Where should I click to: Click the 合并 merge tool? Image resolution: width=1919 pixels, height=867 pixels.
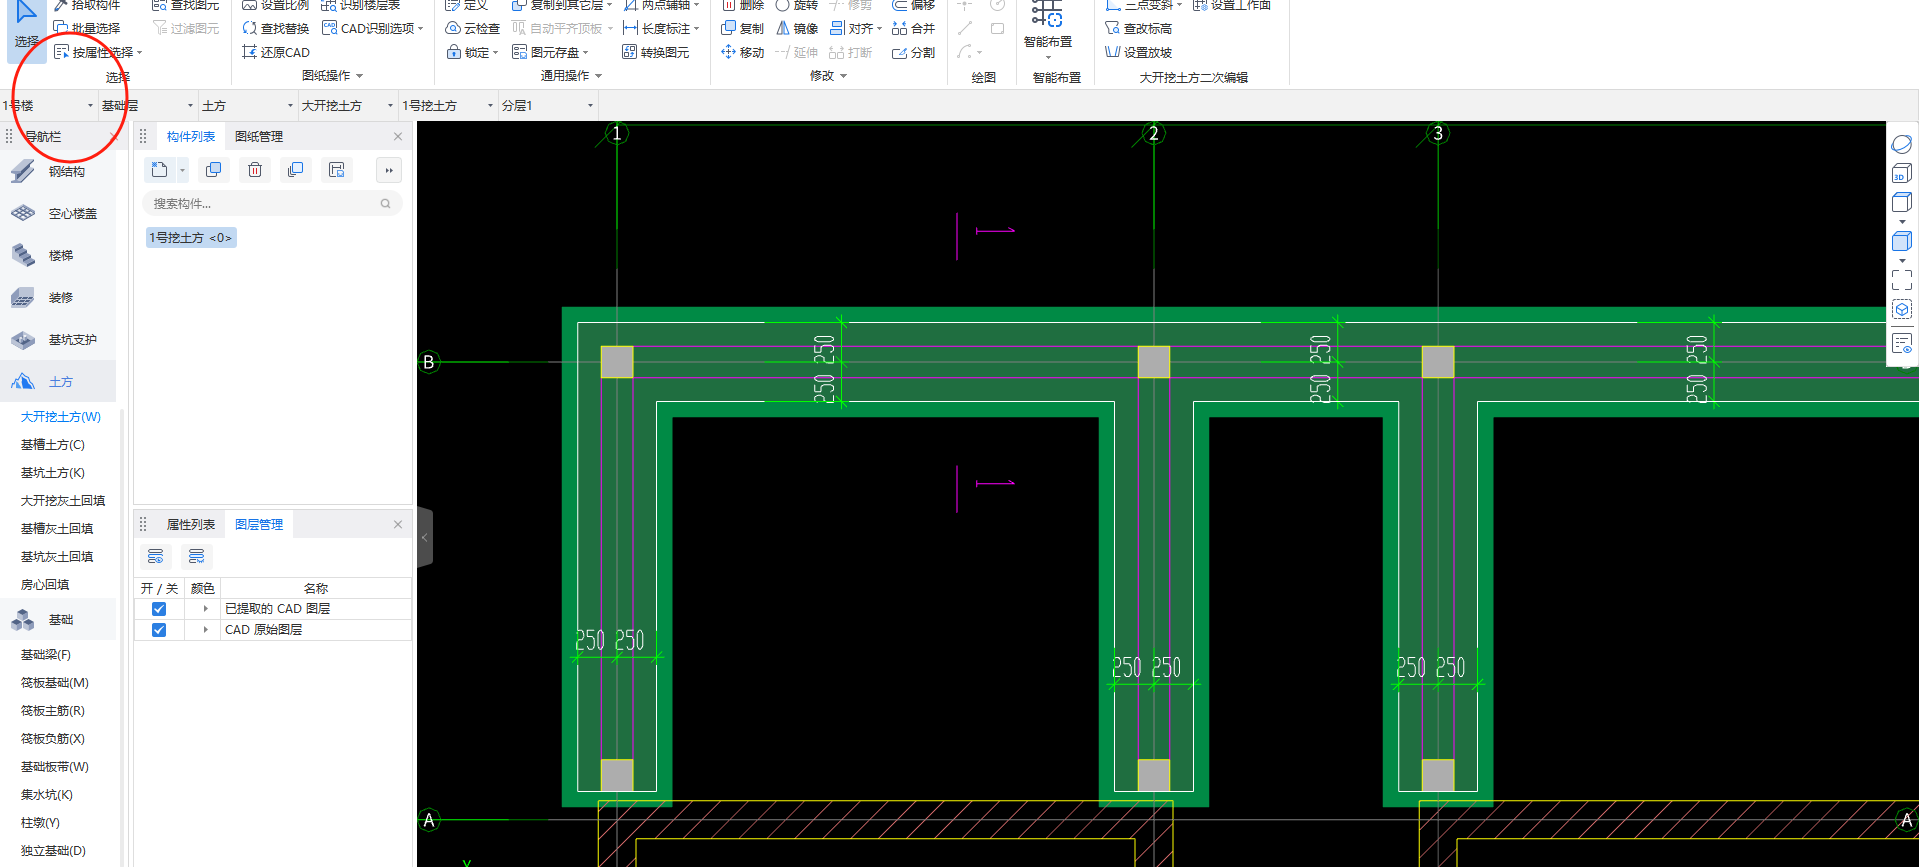[x=913, y=28]
